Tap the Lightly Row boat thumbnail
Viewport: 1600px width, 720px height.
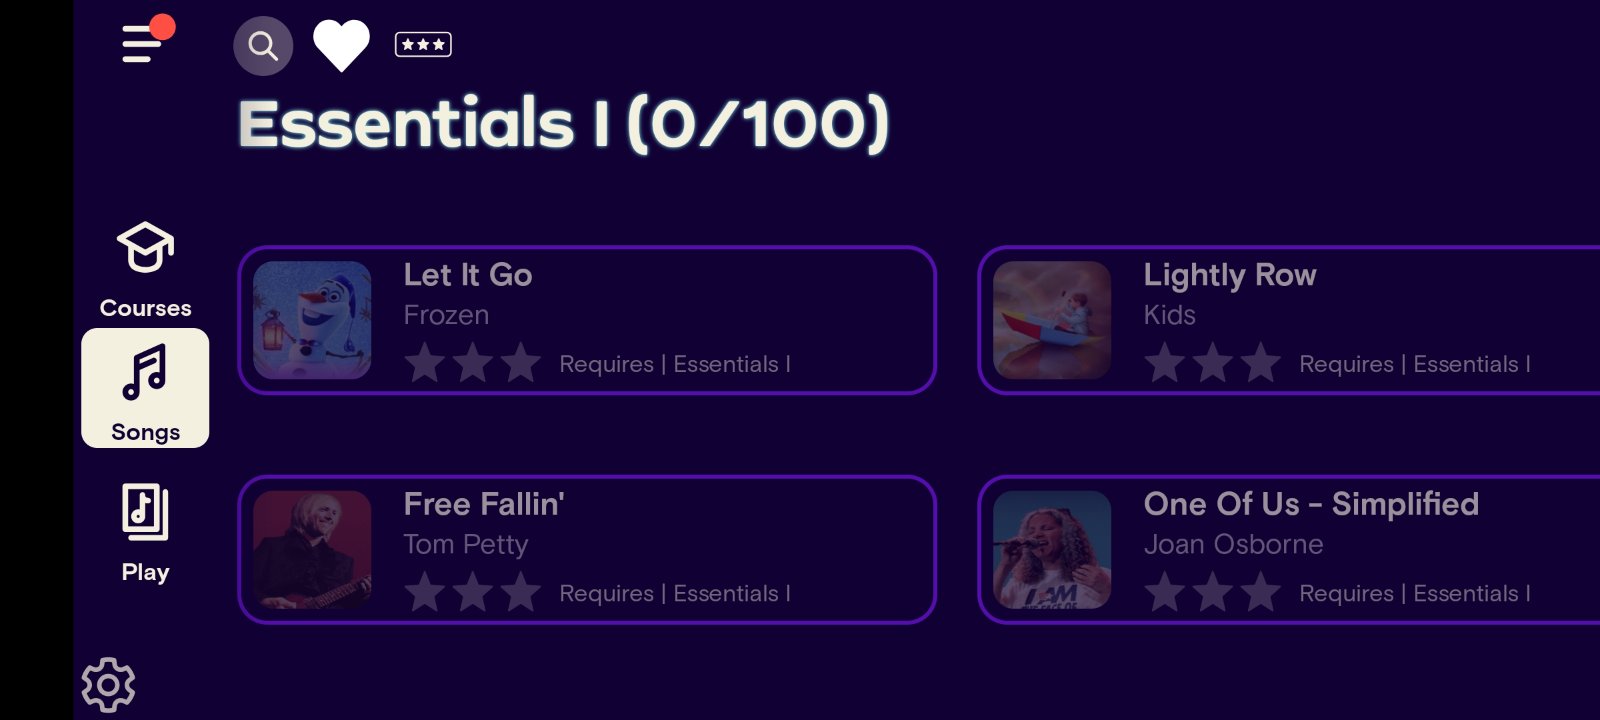1052,320
